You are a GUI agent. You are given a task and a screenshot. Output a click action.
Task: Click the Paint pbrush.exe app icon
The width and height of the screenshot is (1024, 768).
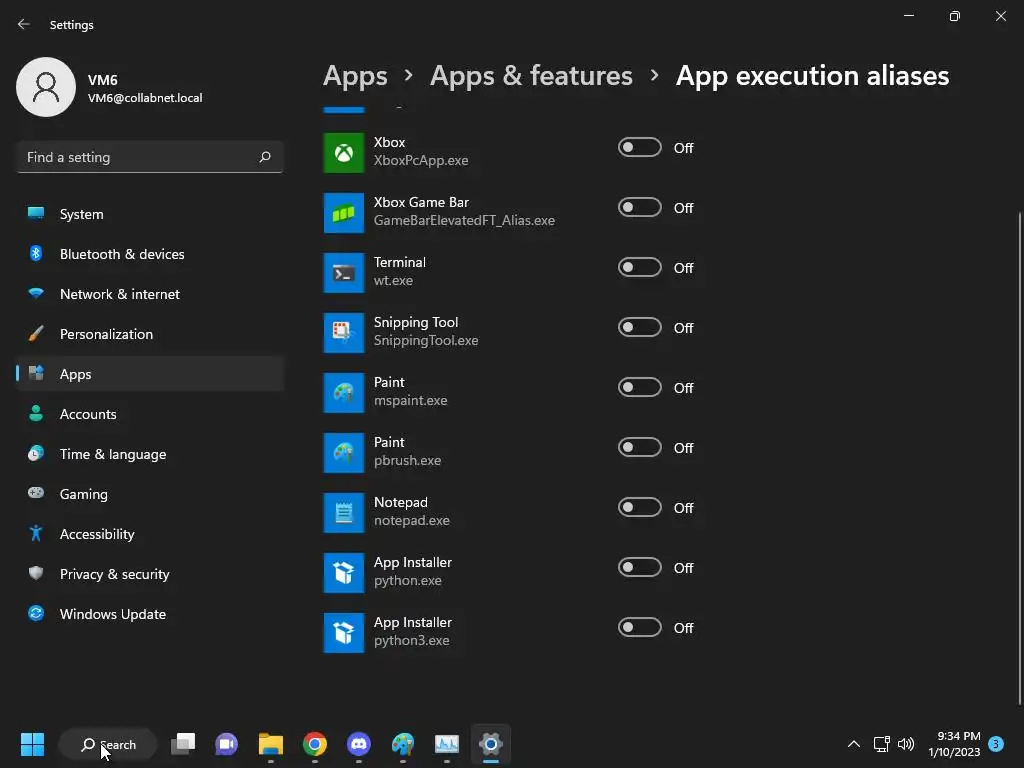coord(344,453)
